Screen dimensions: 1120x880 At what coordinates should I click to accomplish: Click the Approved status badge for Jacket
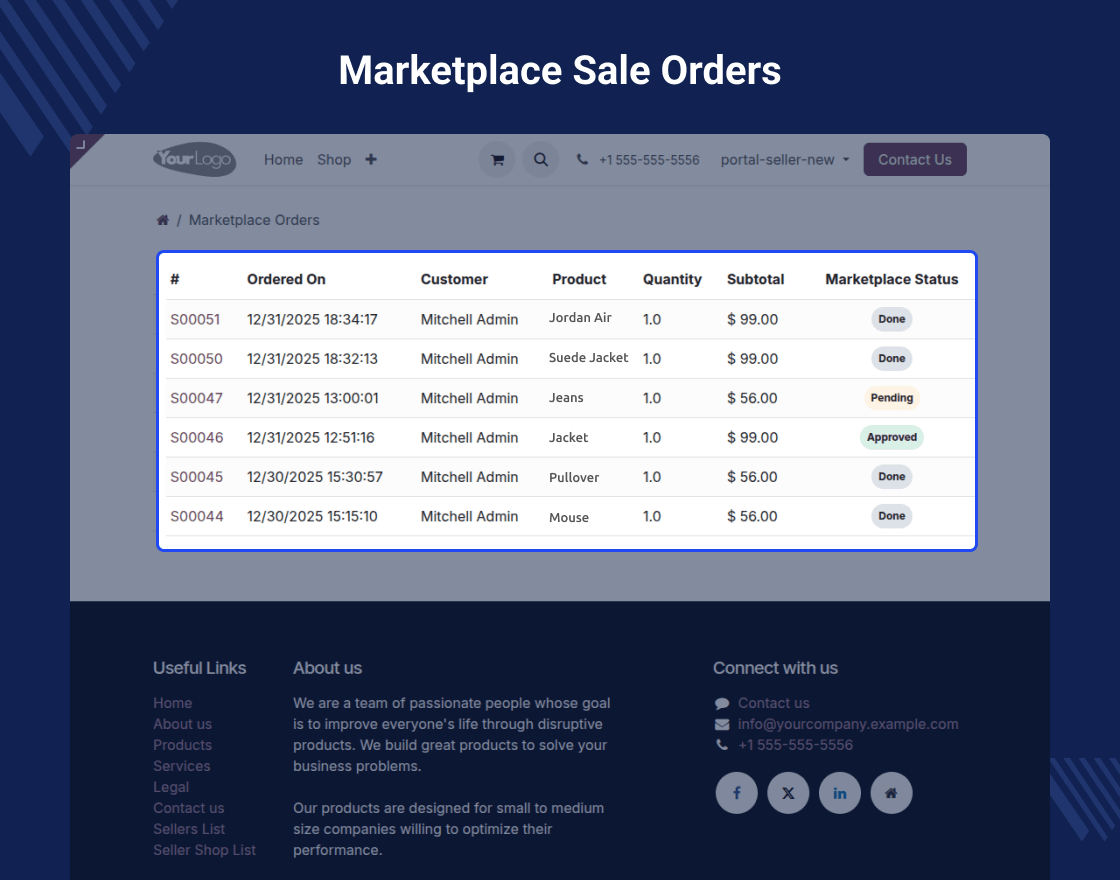click(x=891, y=437)
